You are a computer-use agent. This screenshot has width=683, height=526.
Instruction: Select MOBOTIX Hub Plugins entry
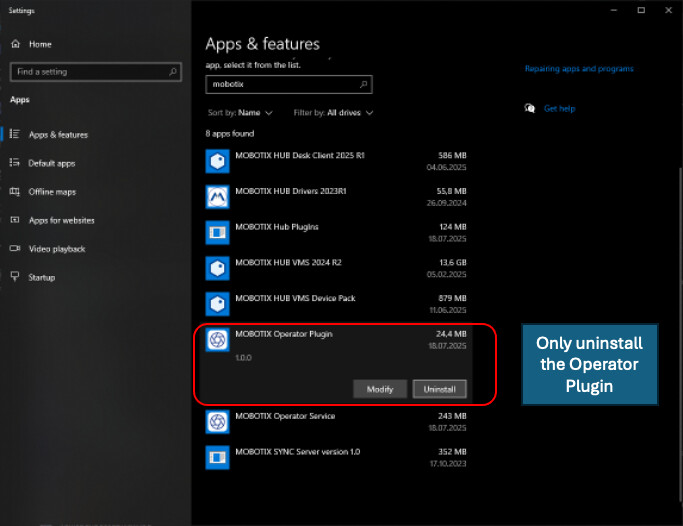pos(336,233)
